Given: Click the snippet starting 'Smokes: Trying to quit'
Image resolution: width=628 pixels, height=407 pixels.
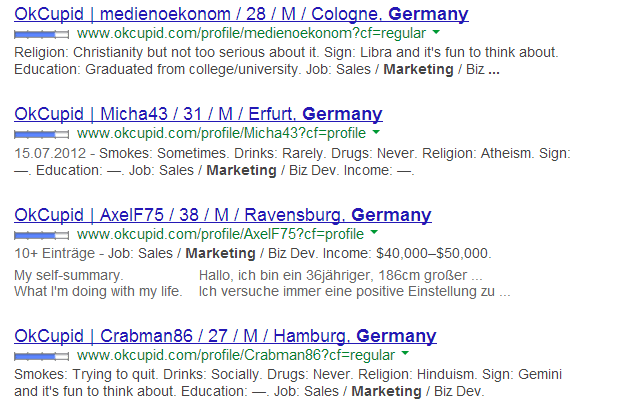Looking at the screenshot, I should (288, 383).
